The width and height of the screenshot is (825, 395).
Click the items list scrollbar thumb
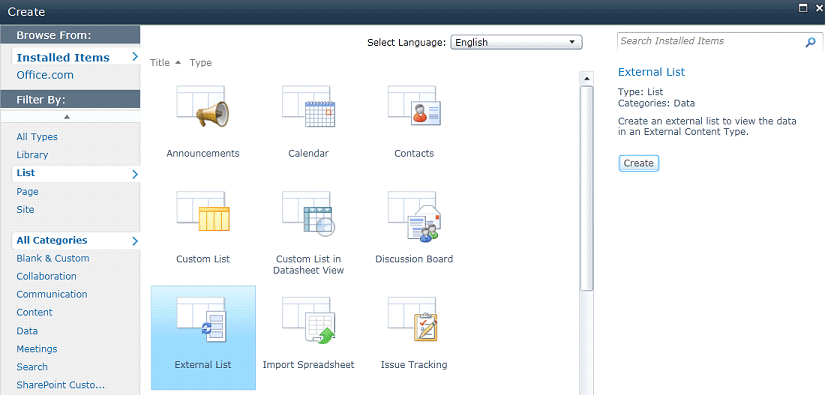[586, 188]
